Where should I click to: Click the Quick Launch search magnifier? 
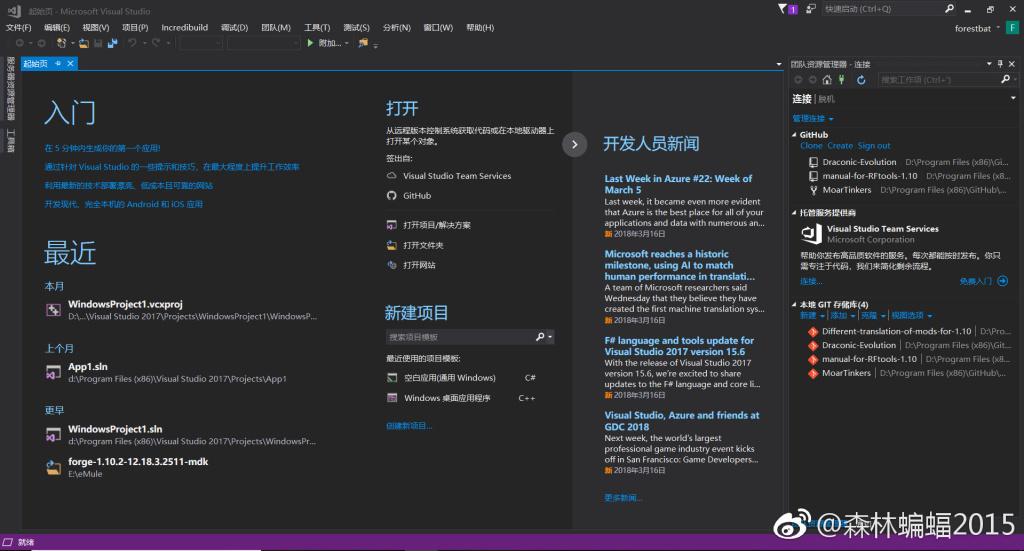tap(949, 8)
